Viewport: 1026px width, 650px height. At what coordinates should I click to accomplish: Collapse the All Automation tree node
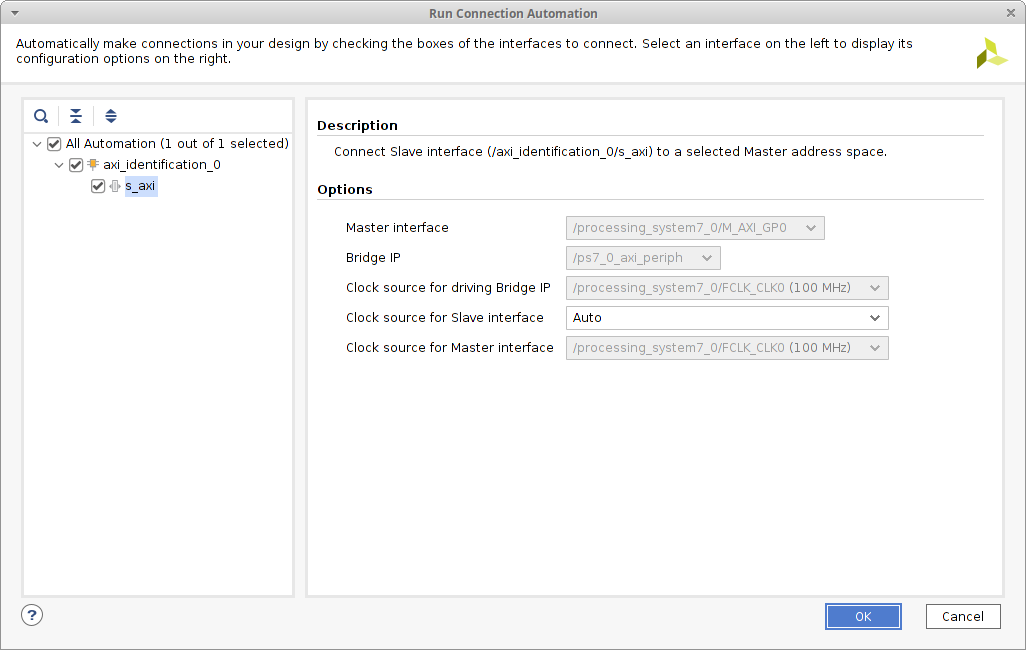[38, 144]
